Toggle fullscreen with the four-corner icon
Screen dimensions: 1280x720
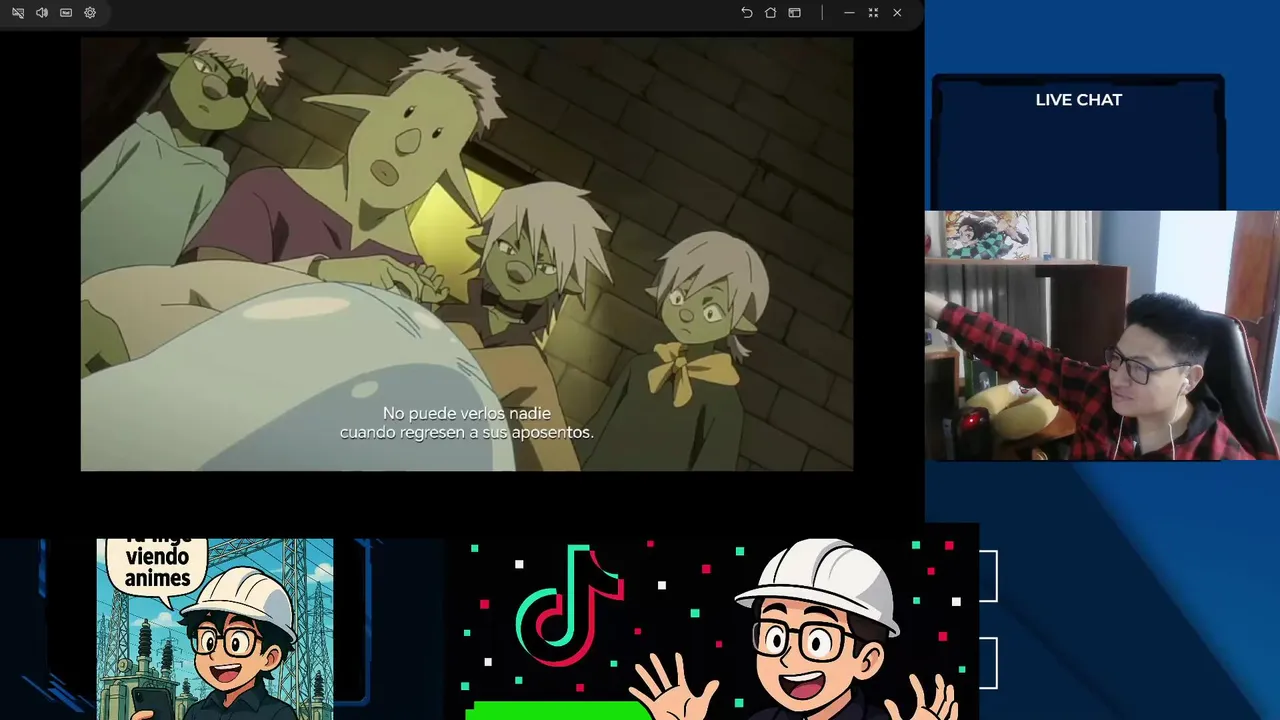(x=873, y=13)
